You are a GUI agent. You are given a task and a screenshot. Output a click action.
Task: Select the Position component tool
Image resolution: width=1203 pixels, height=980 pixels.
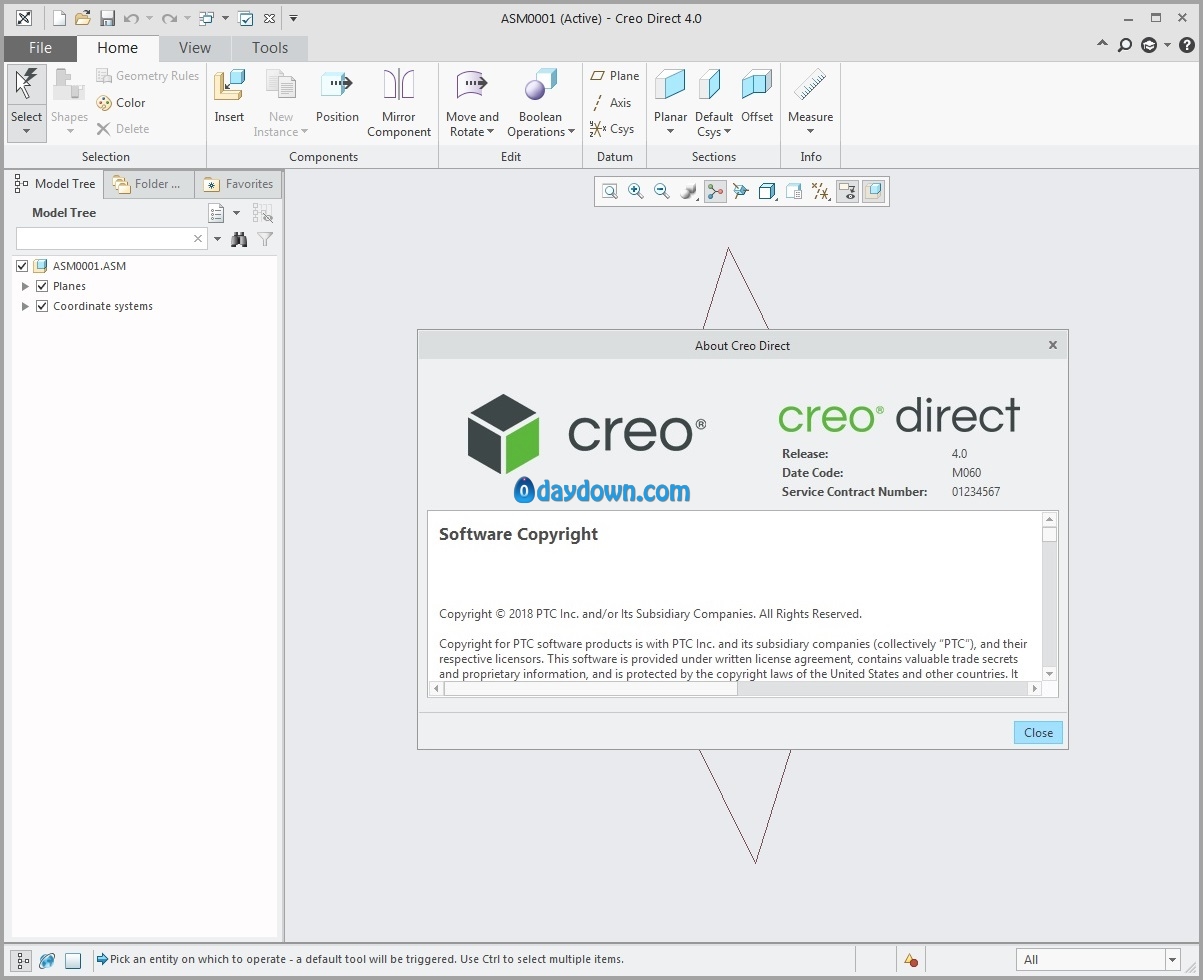(x=337, y=97)
